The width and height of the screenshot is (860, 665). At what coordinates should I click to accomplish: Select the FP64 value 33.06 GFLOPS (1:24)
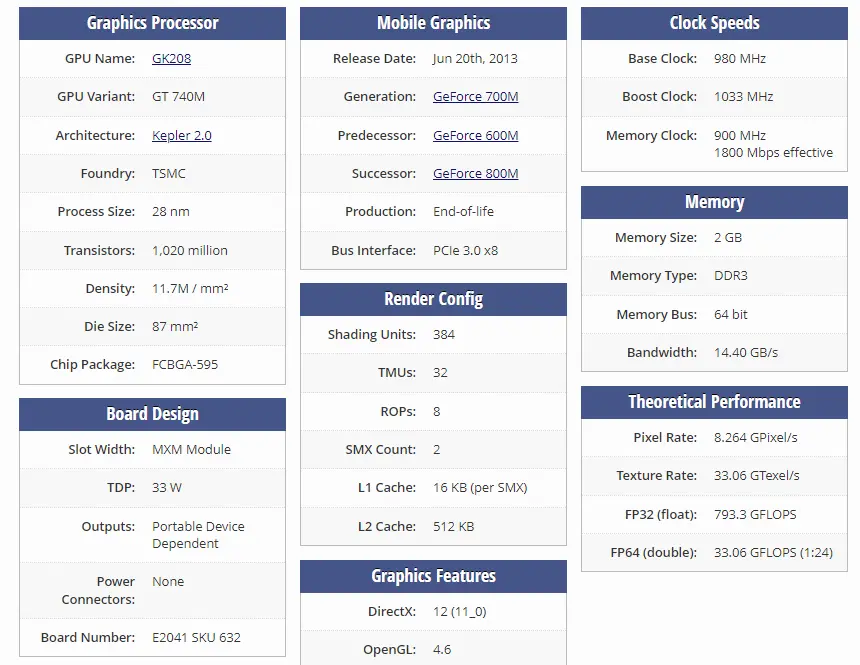[773, 553]
